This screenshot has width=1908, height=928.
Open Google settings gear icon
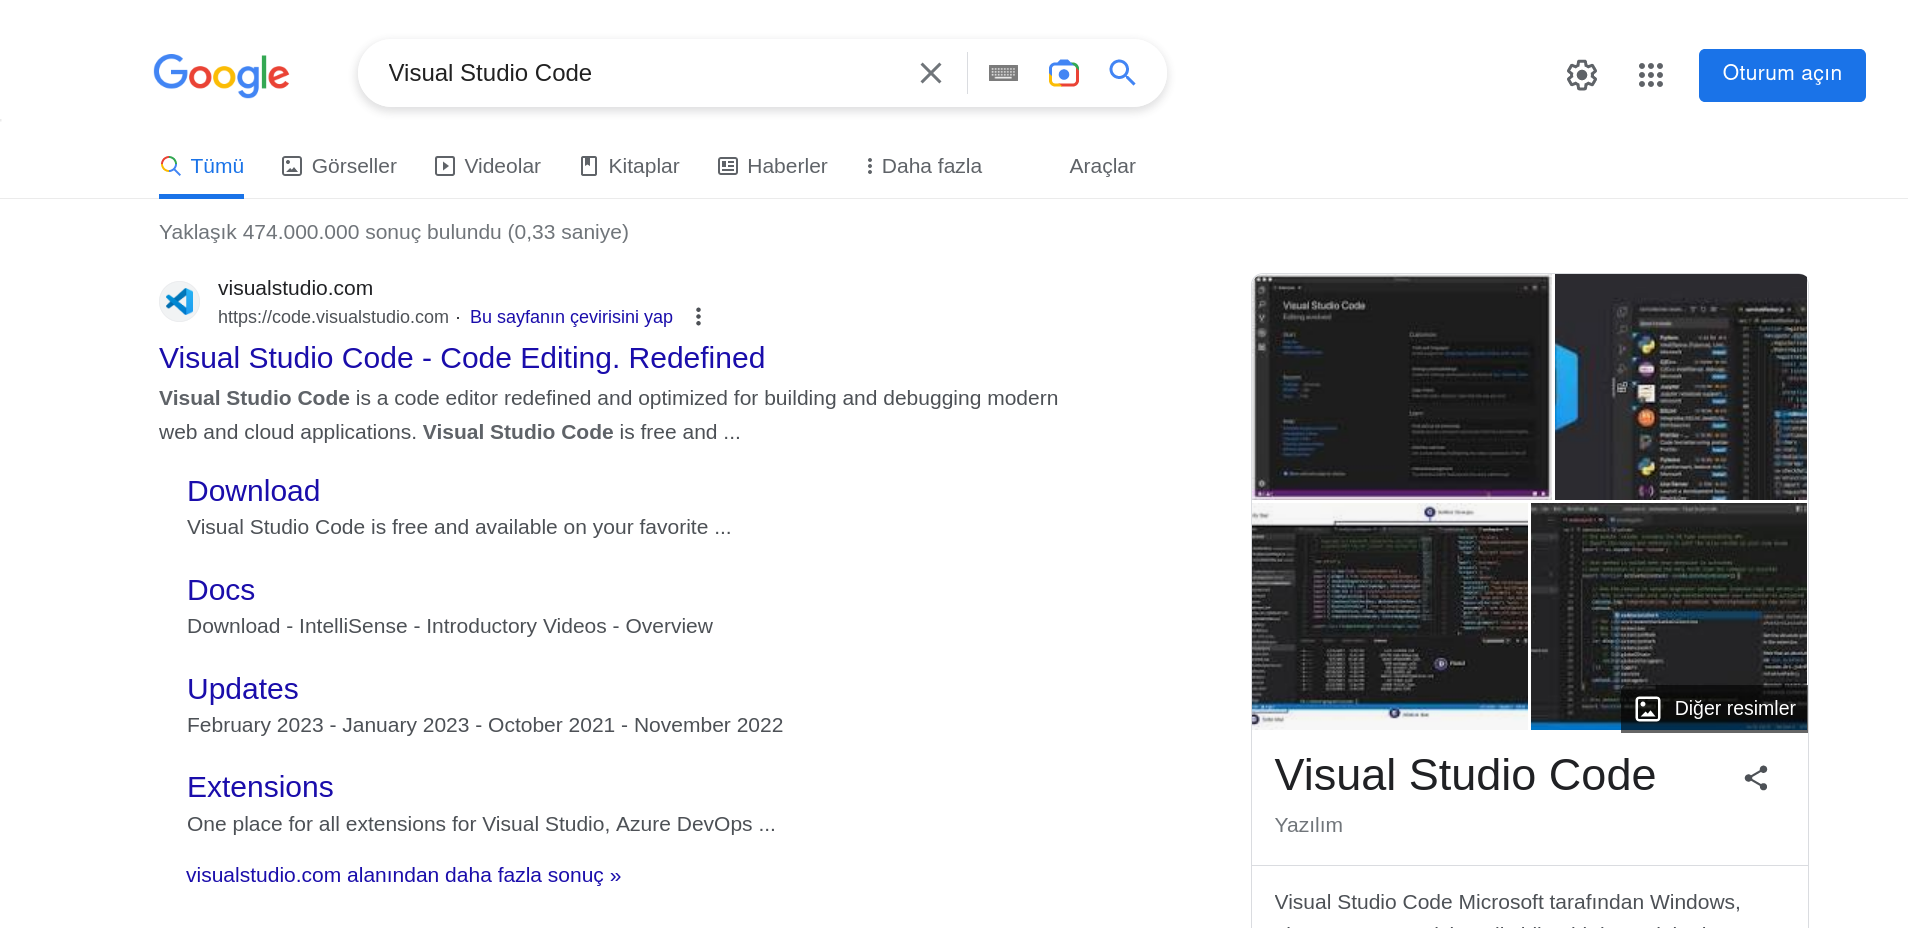(x=1581, y=75)
